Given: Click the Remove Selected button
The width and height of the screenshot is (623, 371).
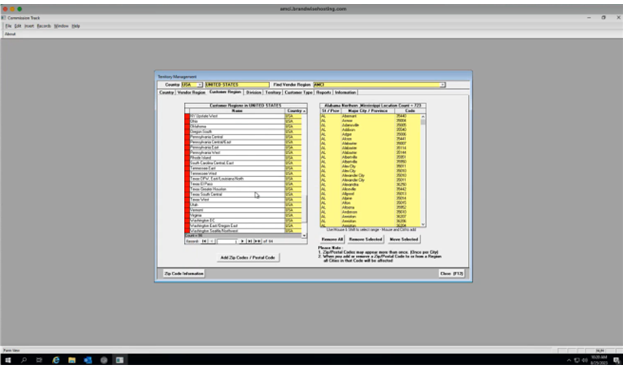Looking at the screenshot, I should coord(366,239).
